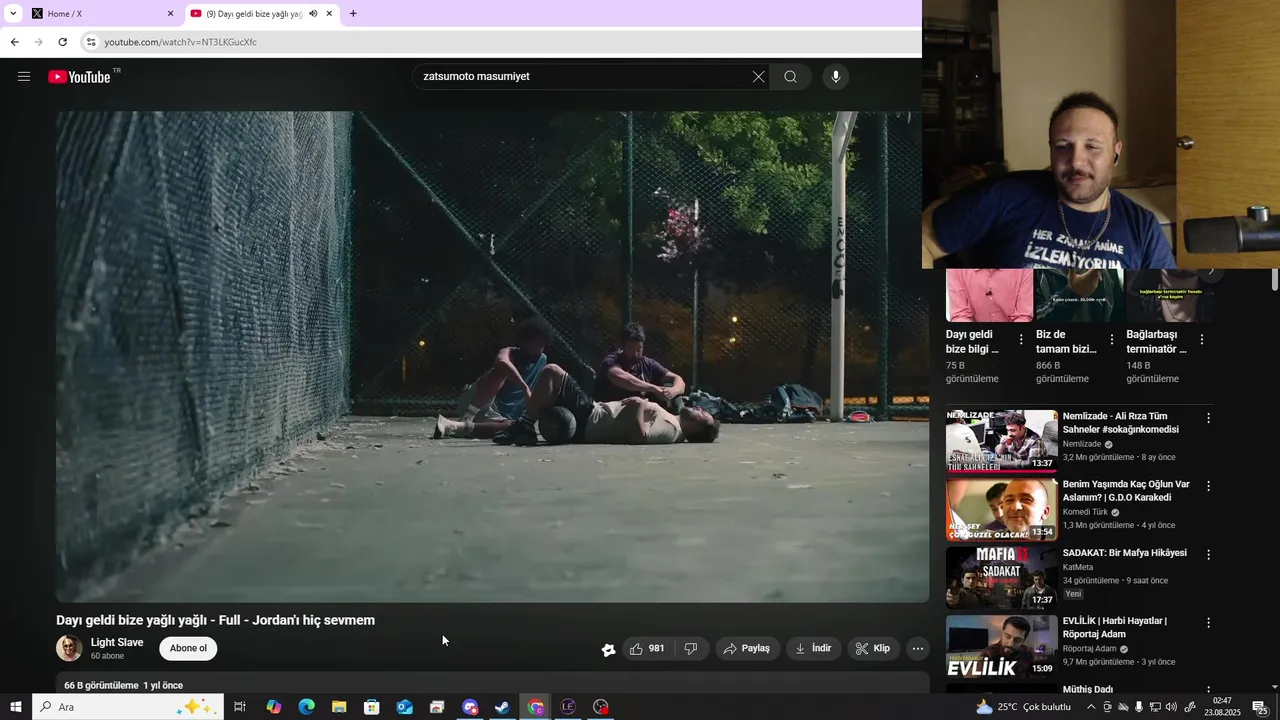1280x720 pixels.
Task: Open Outlook from the taskbar
Action: (x=404, y=707)
